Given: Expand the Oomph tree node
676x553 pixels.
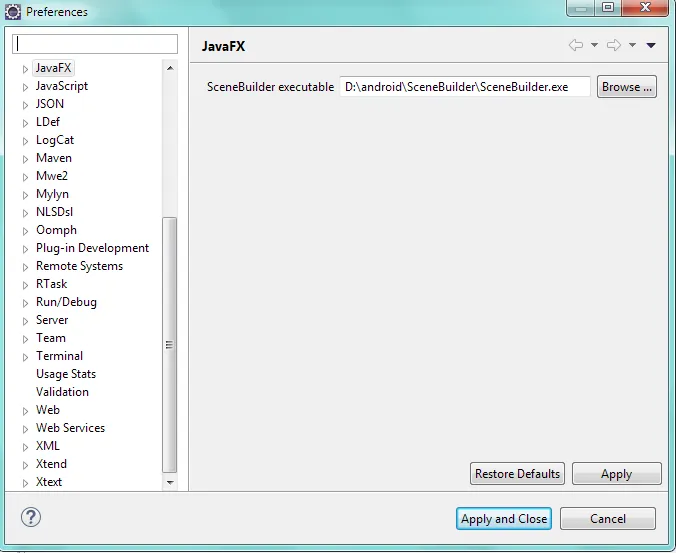Looking at the screenshot, I should coord(25,231).
